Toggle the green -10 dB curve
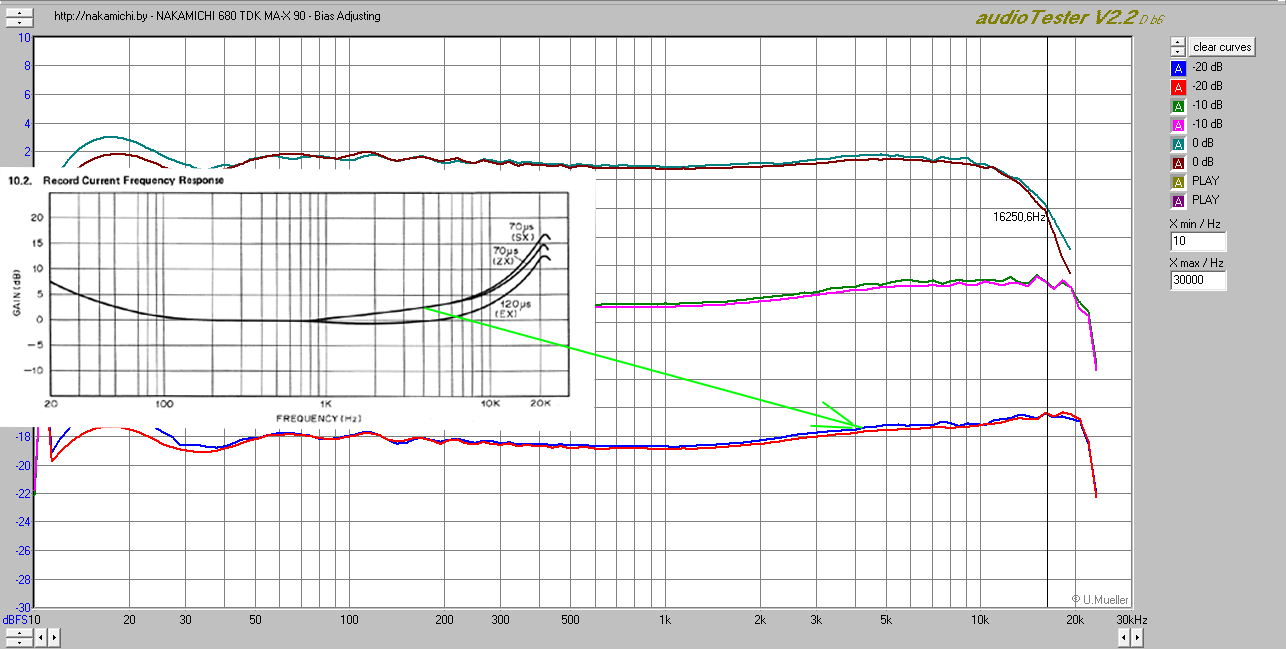This screenshot has width=1286, height=649. pos(1178,106)
